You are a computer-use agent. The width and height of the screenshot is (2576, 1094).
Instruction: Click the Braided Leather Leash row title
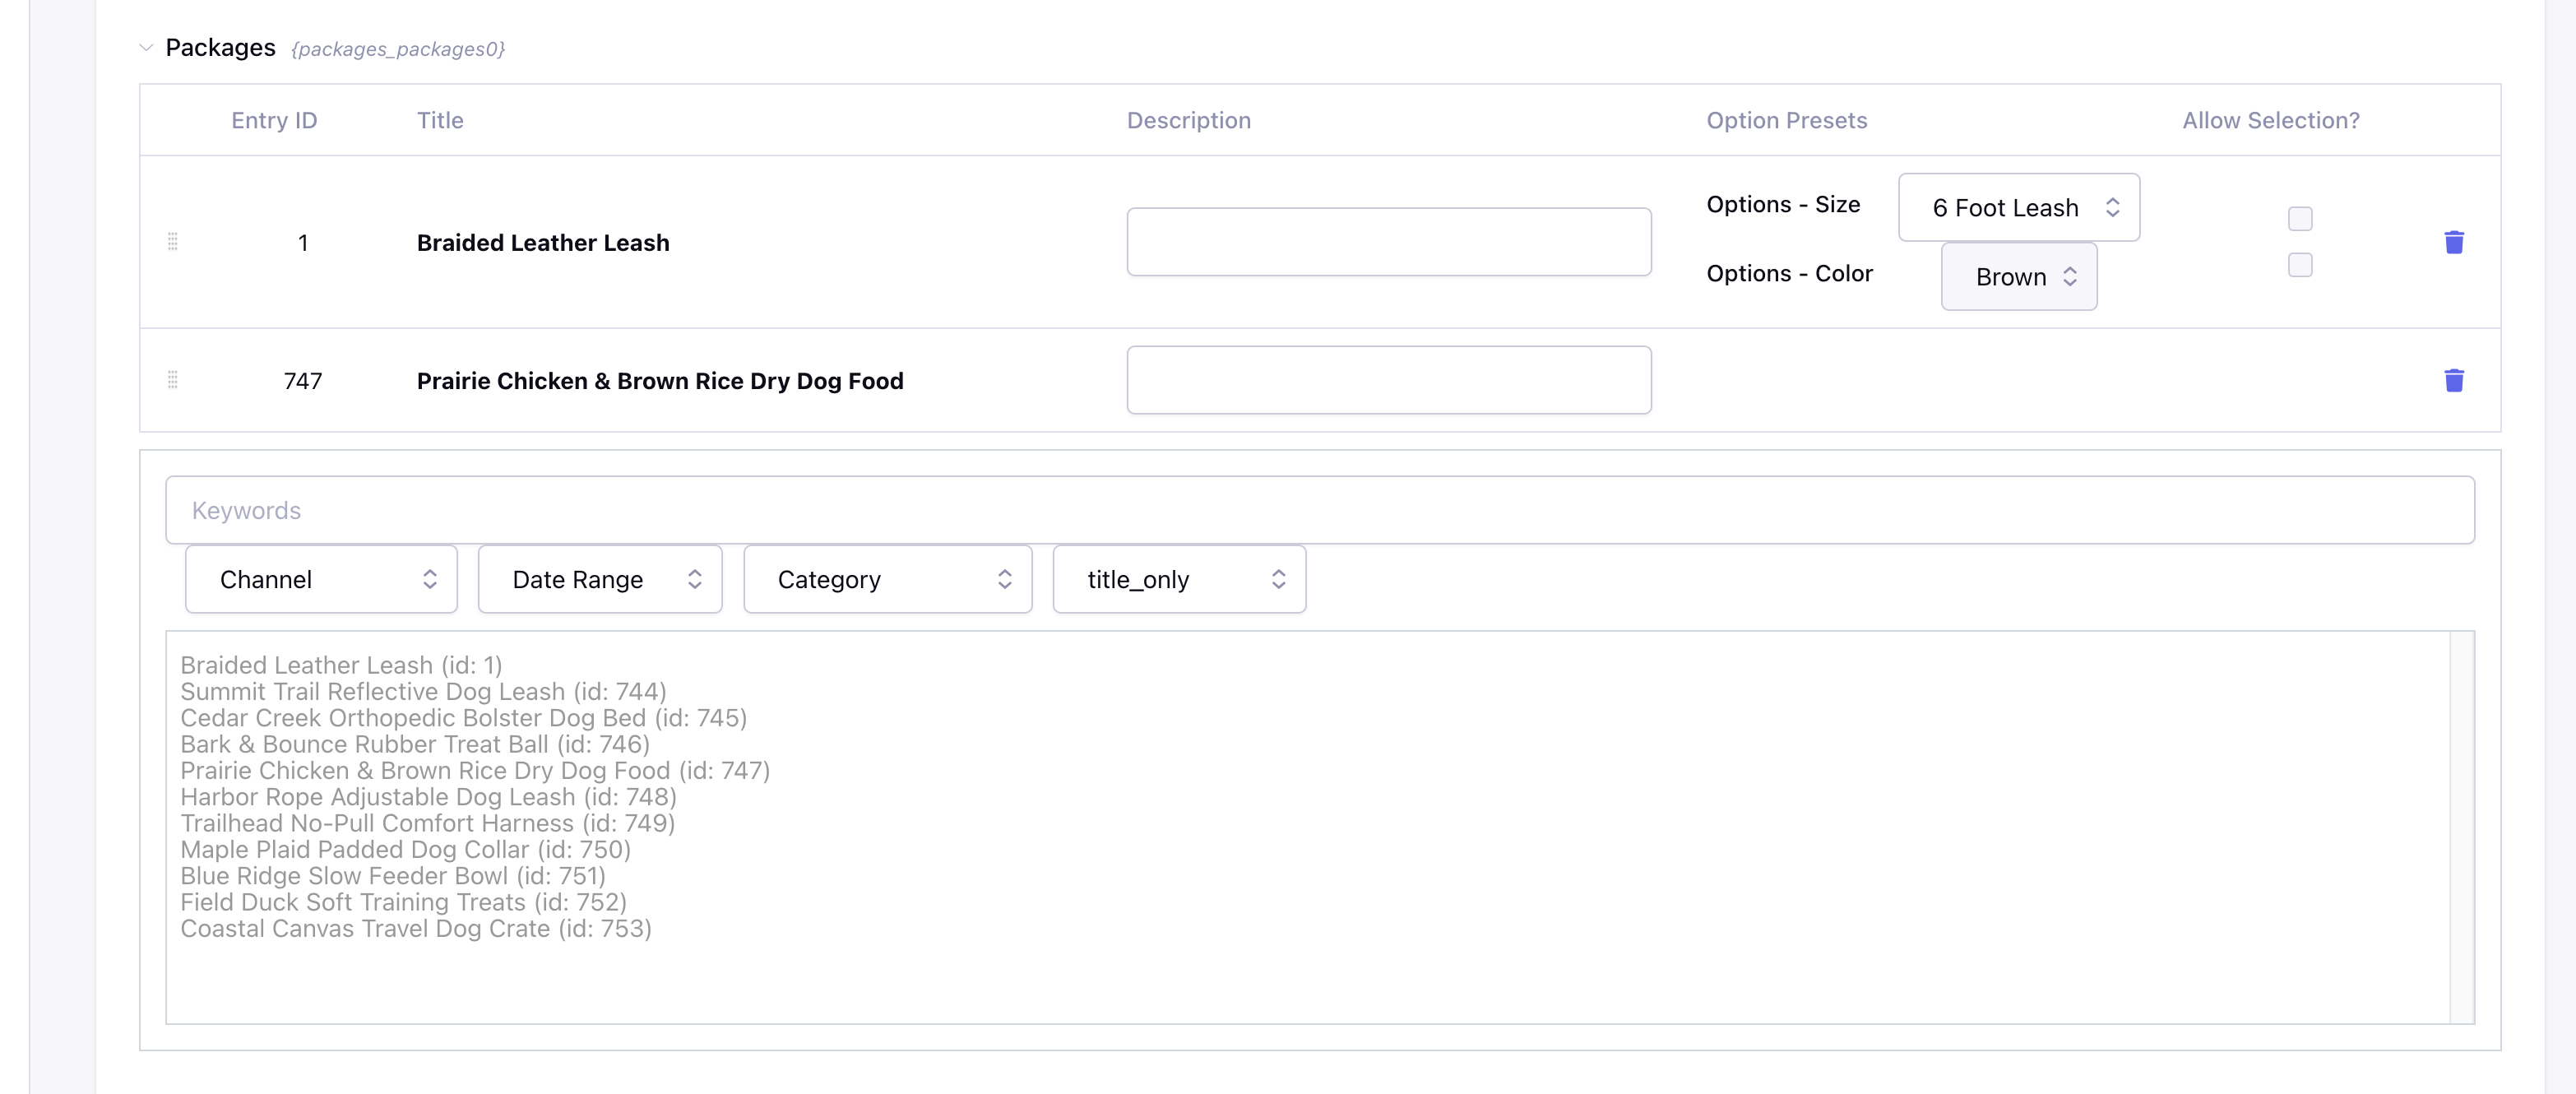[543, 242]
